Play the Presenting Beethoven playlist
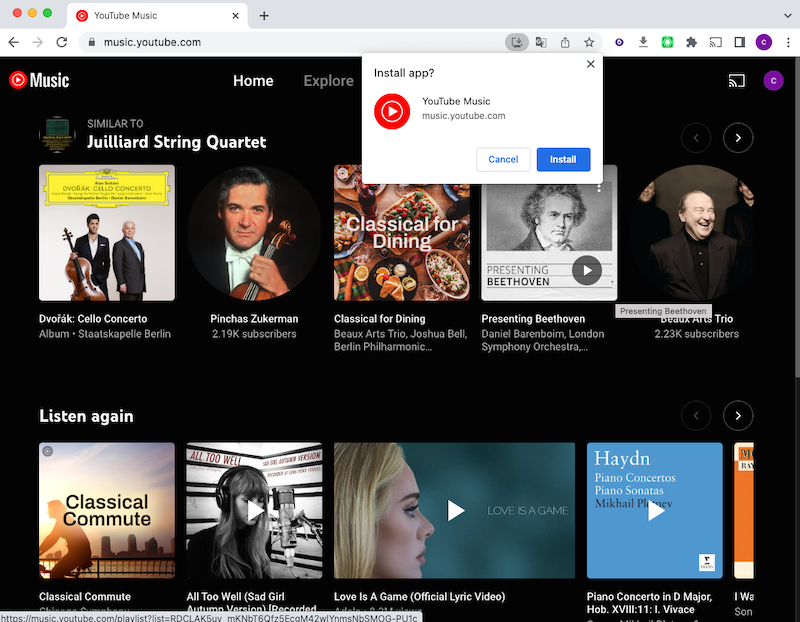Image resolution: width=800 pixels, height=622 pixels. [x=587, y=269]
